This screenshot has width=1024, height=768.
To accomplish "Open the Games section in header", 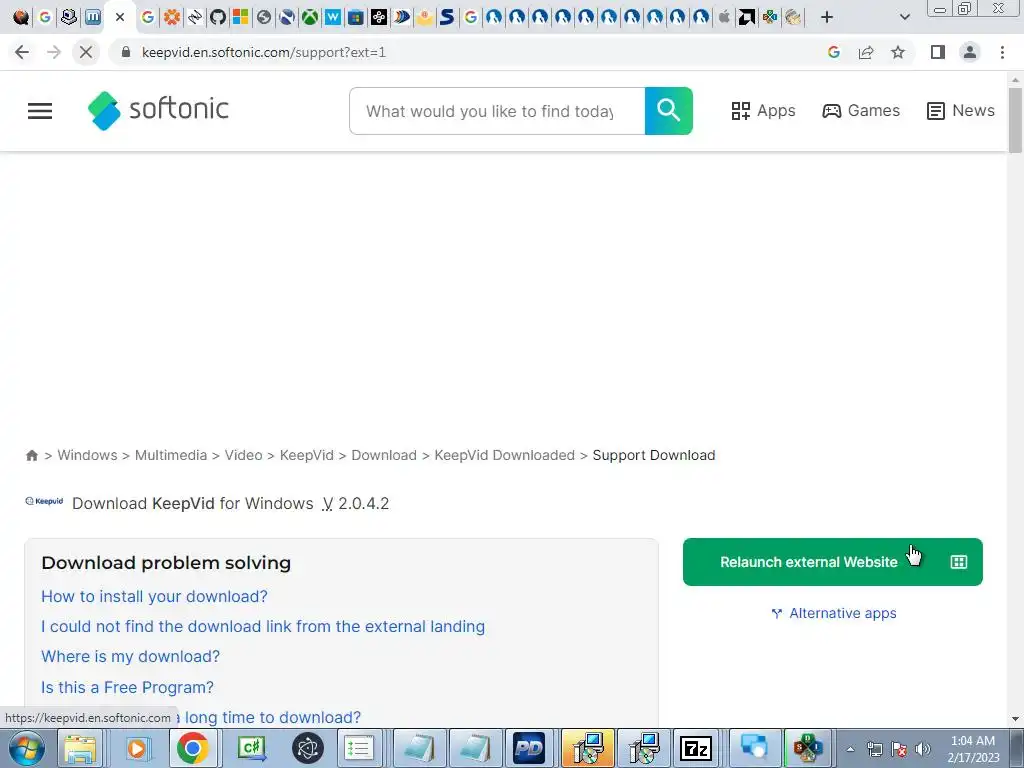I will tap(861, 111).
